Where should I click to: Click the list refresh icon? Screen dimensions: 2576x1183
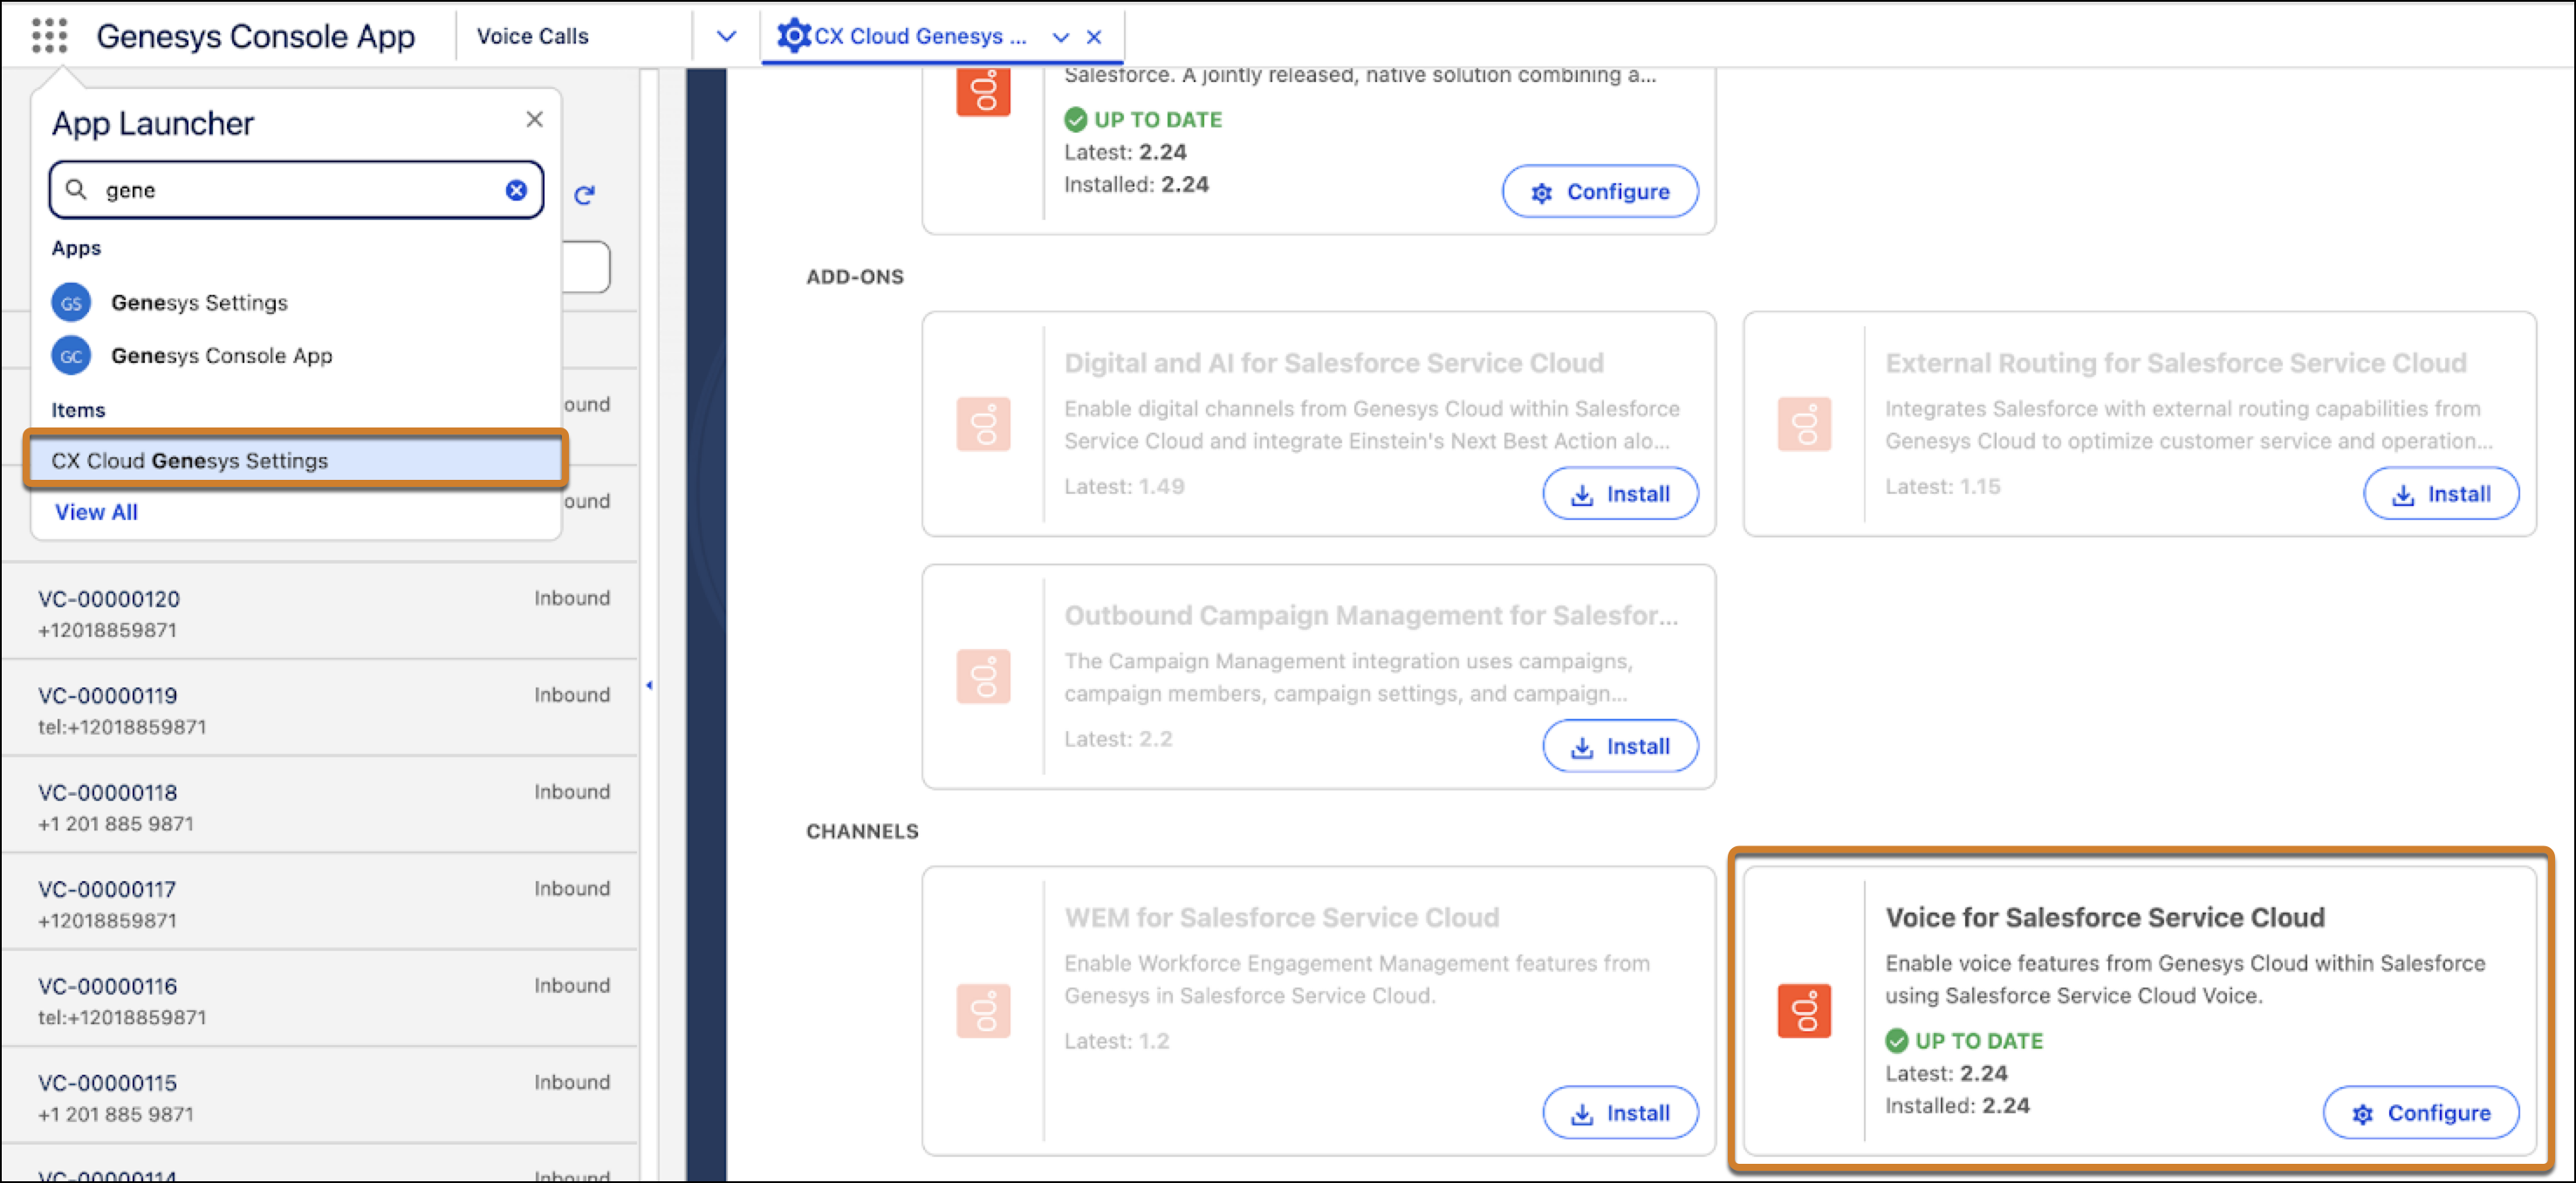(x=585, y=194)
